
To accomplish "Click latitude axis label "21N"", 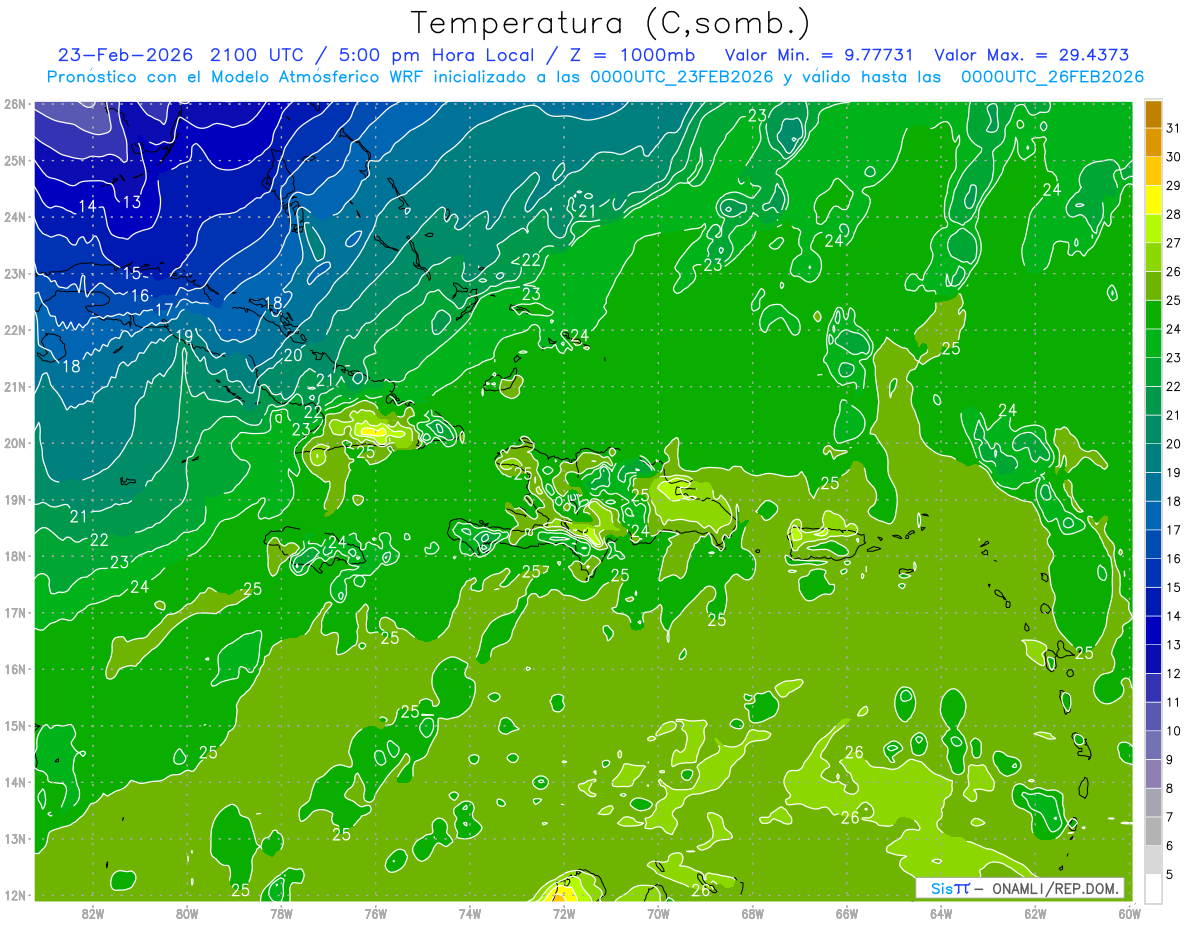I will (x=15, y=386).
